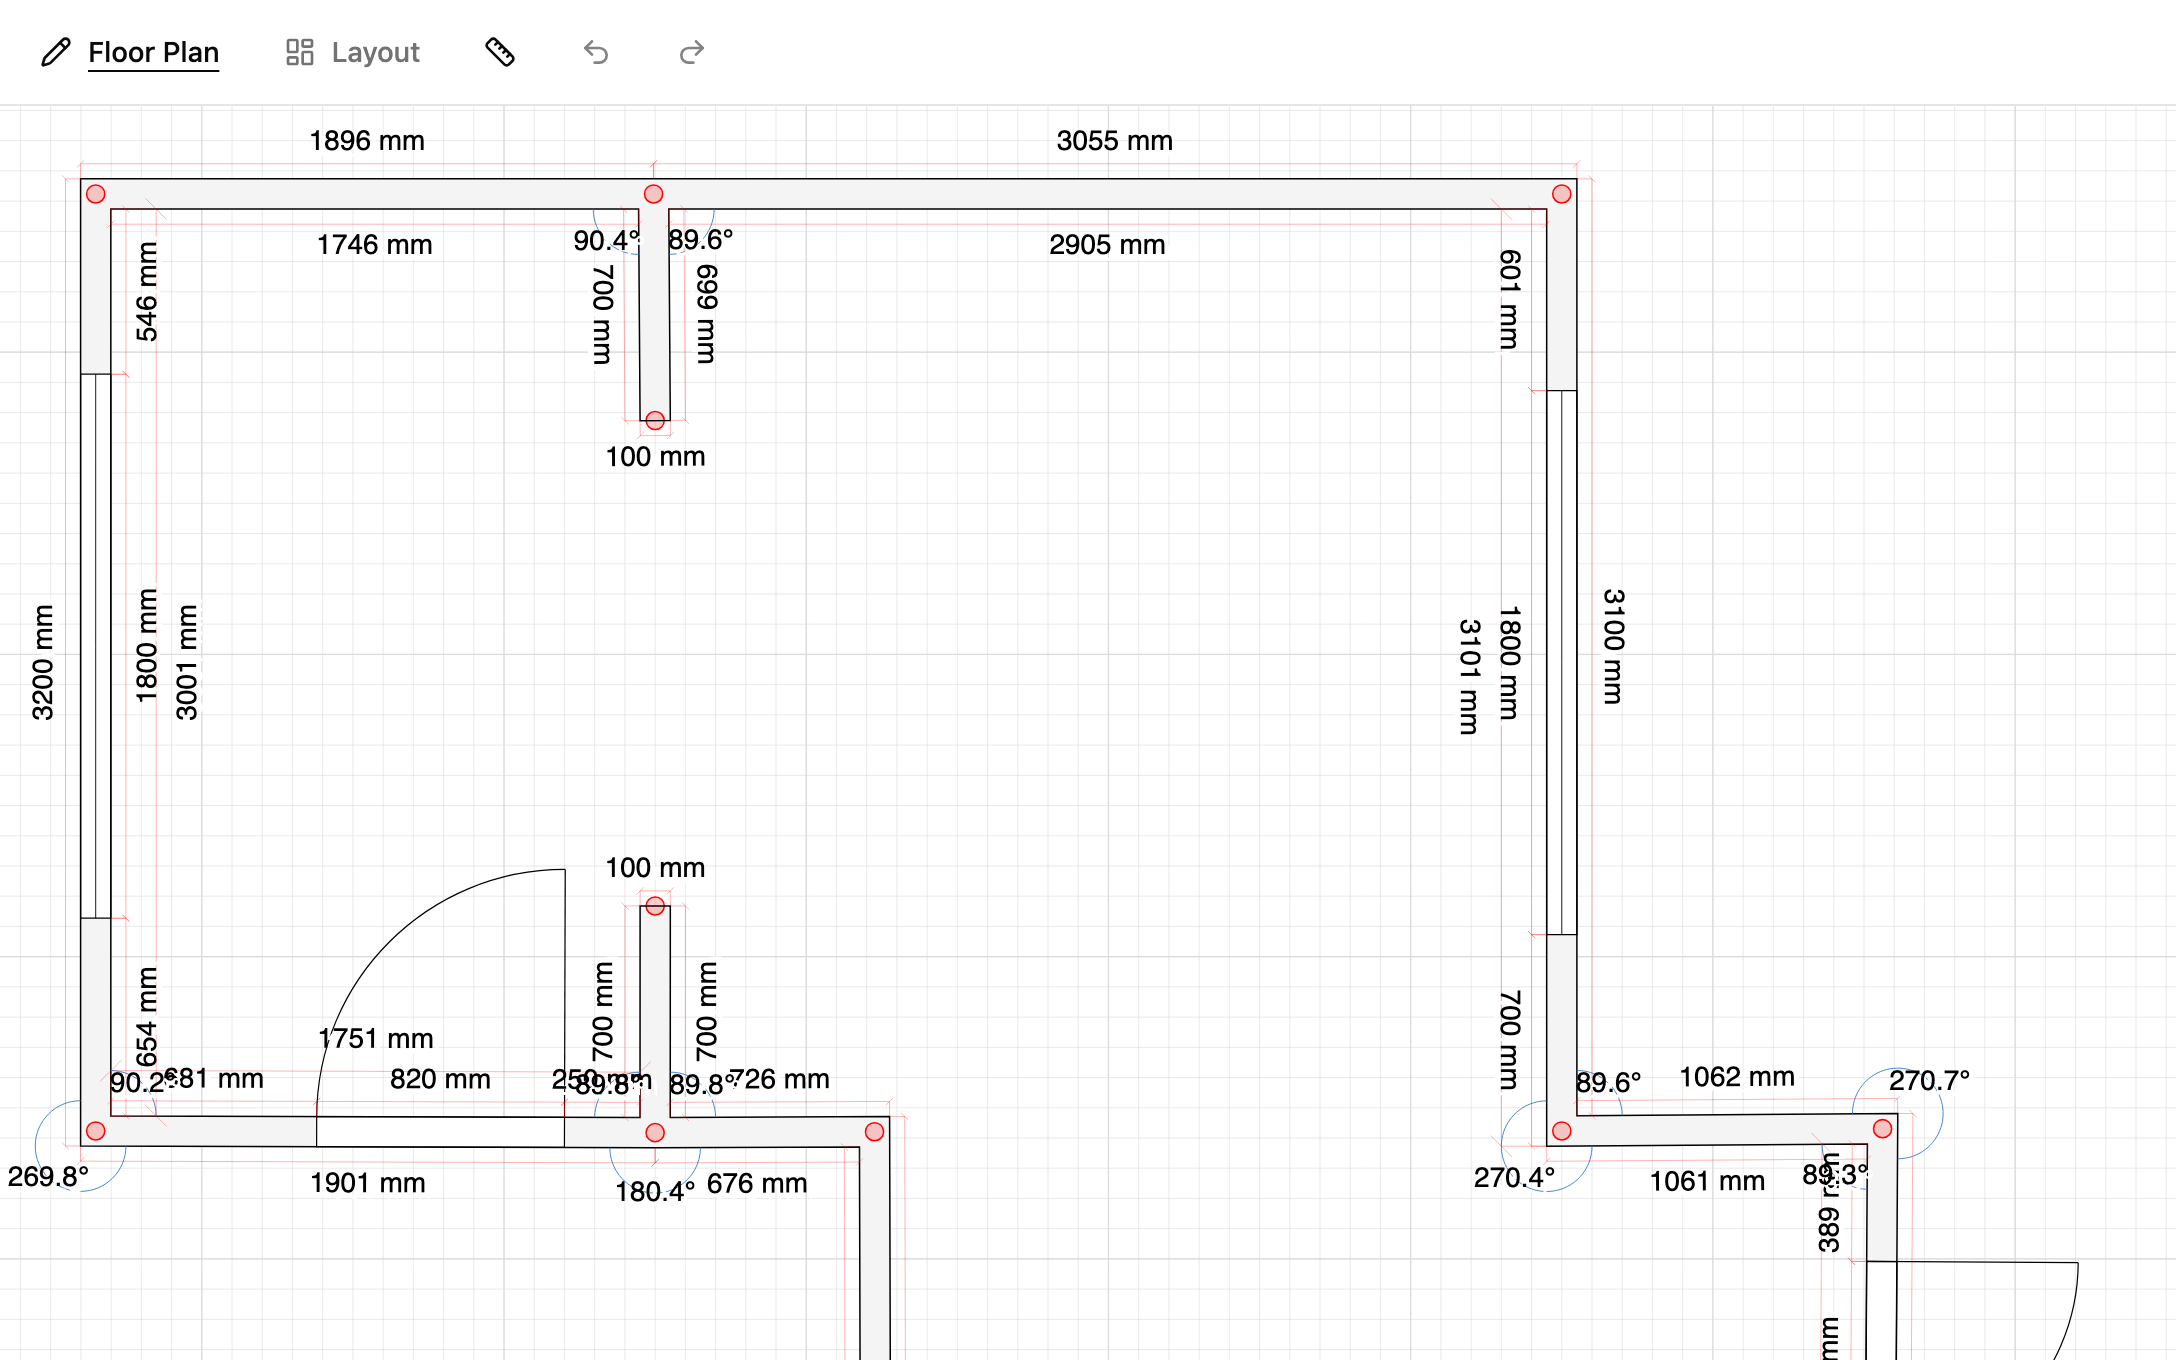The image size is (2176, 1360).
Task: Click the 3101 mm dimension label
Action: pos(1469,677)
